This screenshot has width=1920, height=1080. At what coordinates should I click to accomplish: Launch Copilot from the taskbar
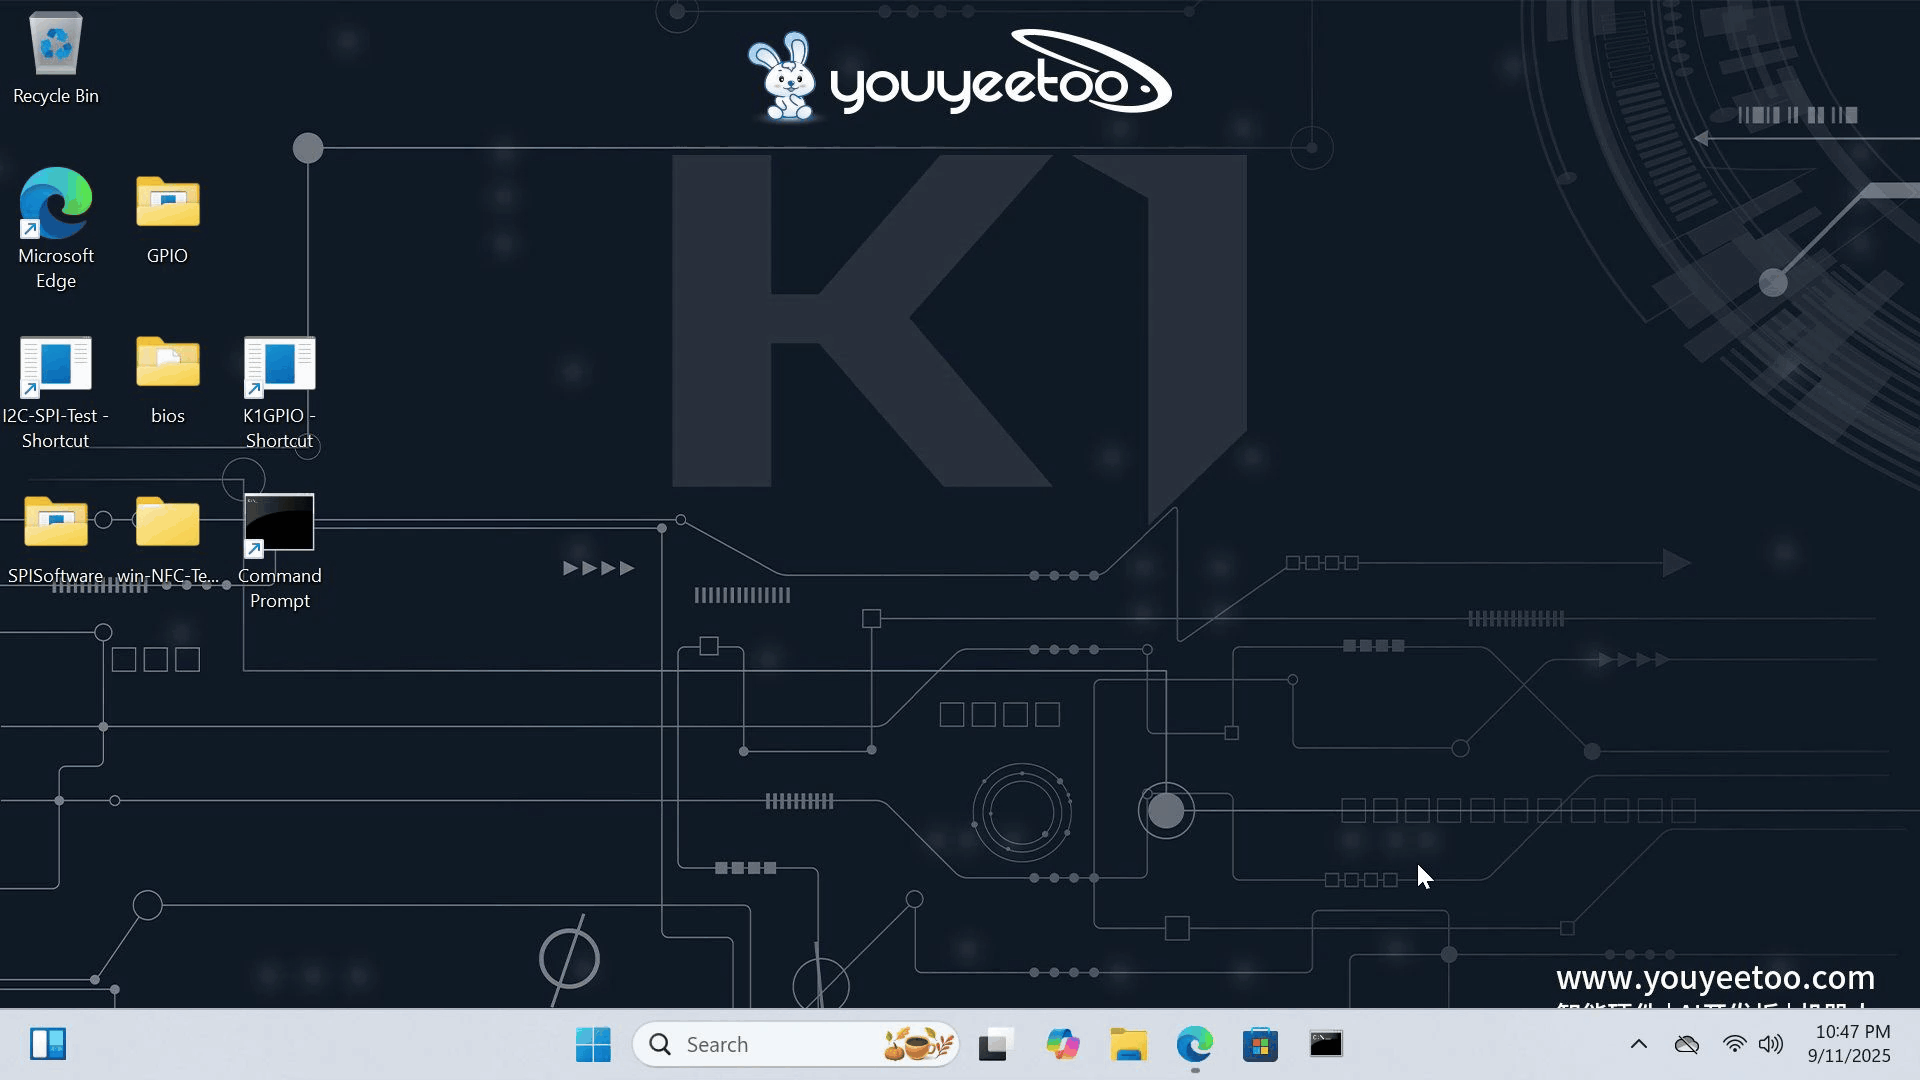tap(1063, 1043)
